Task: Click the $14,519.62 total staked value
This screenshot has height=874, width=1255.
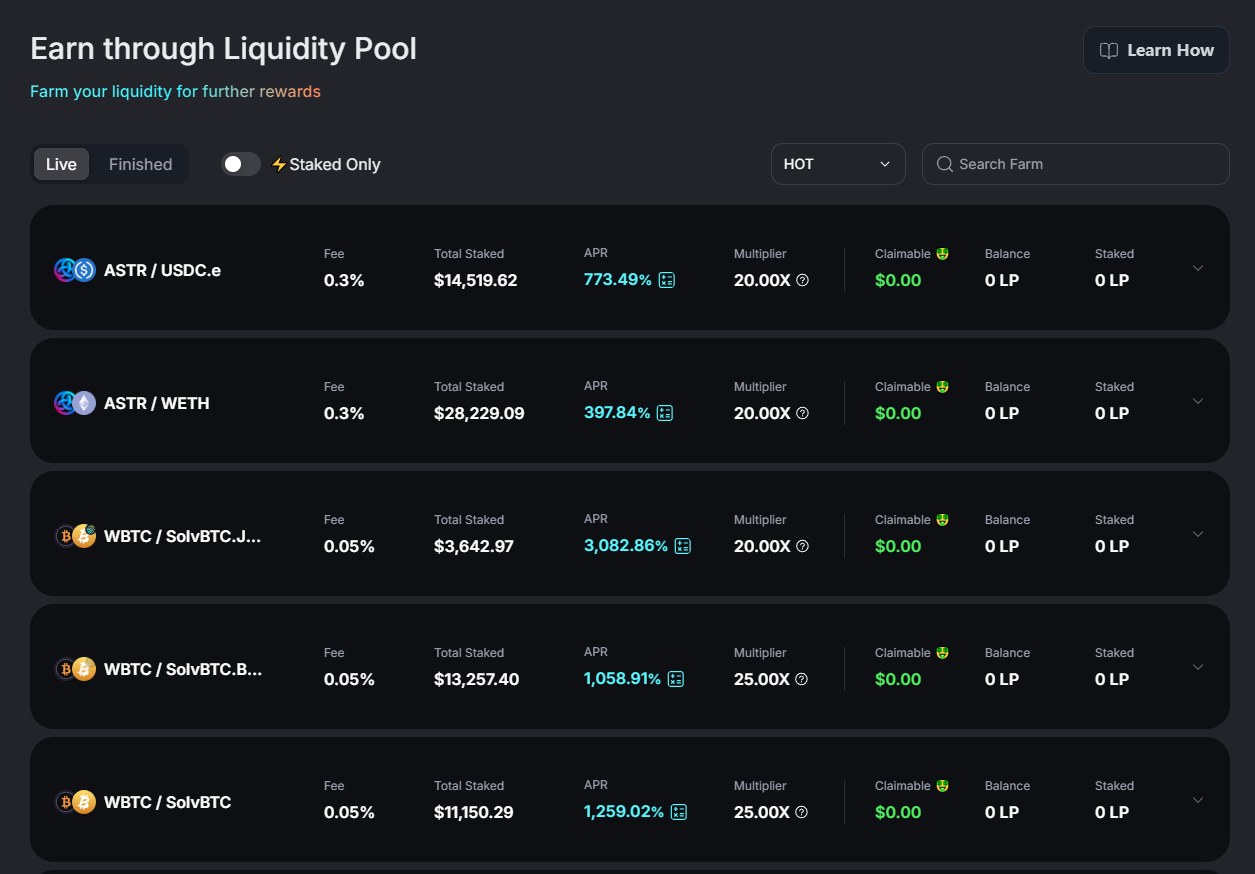Action: 476,280
